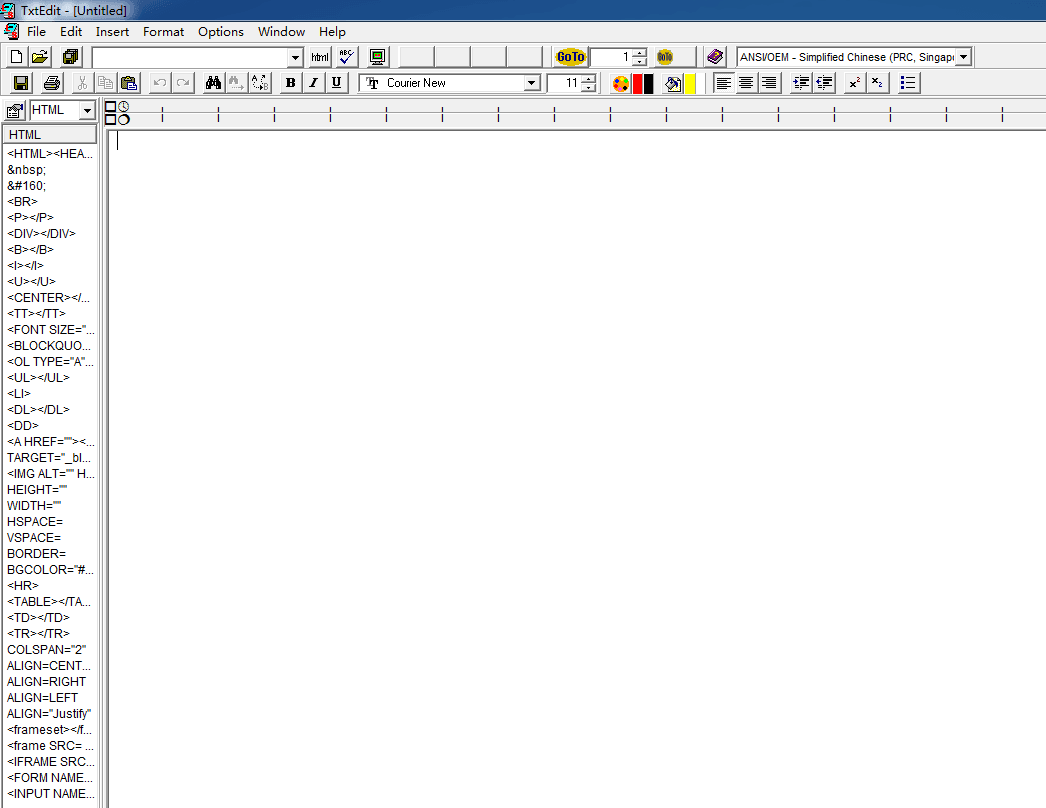1046x808 pixels.
Task: Click the HTML list header button
Action: tap(50, 135)
